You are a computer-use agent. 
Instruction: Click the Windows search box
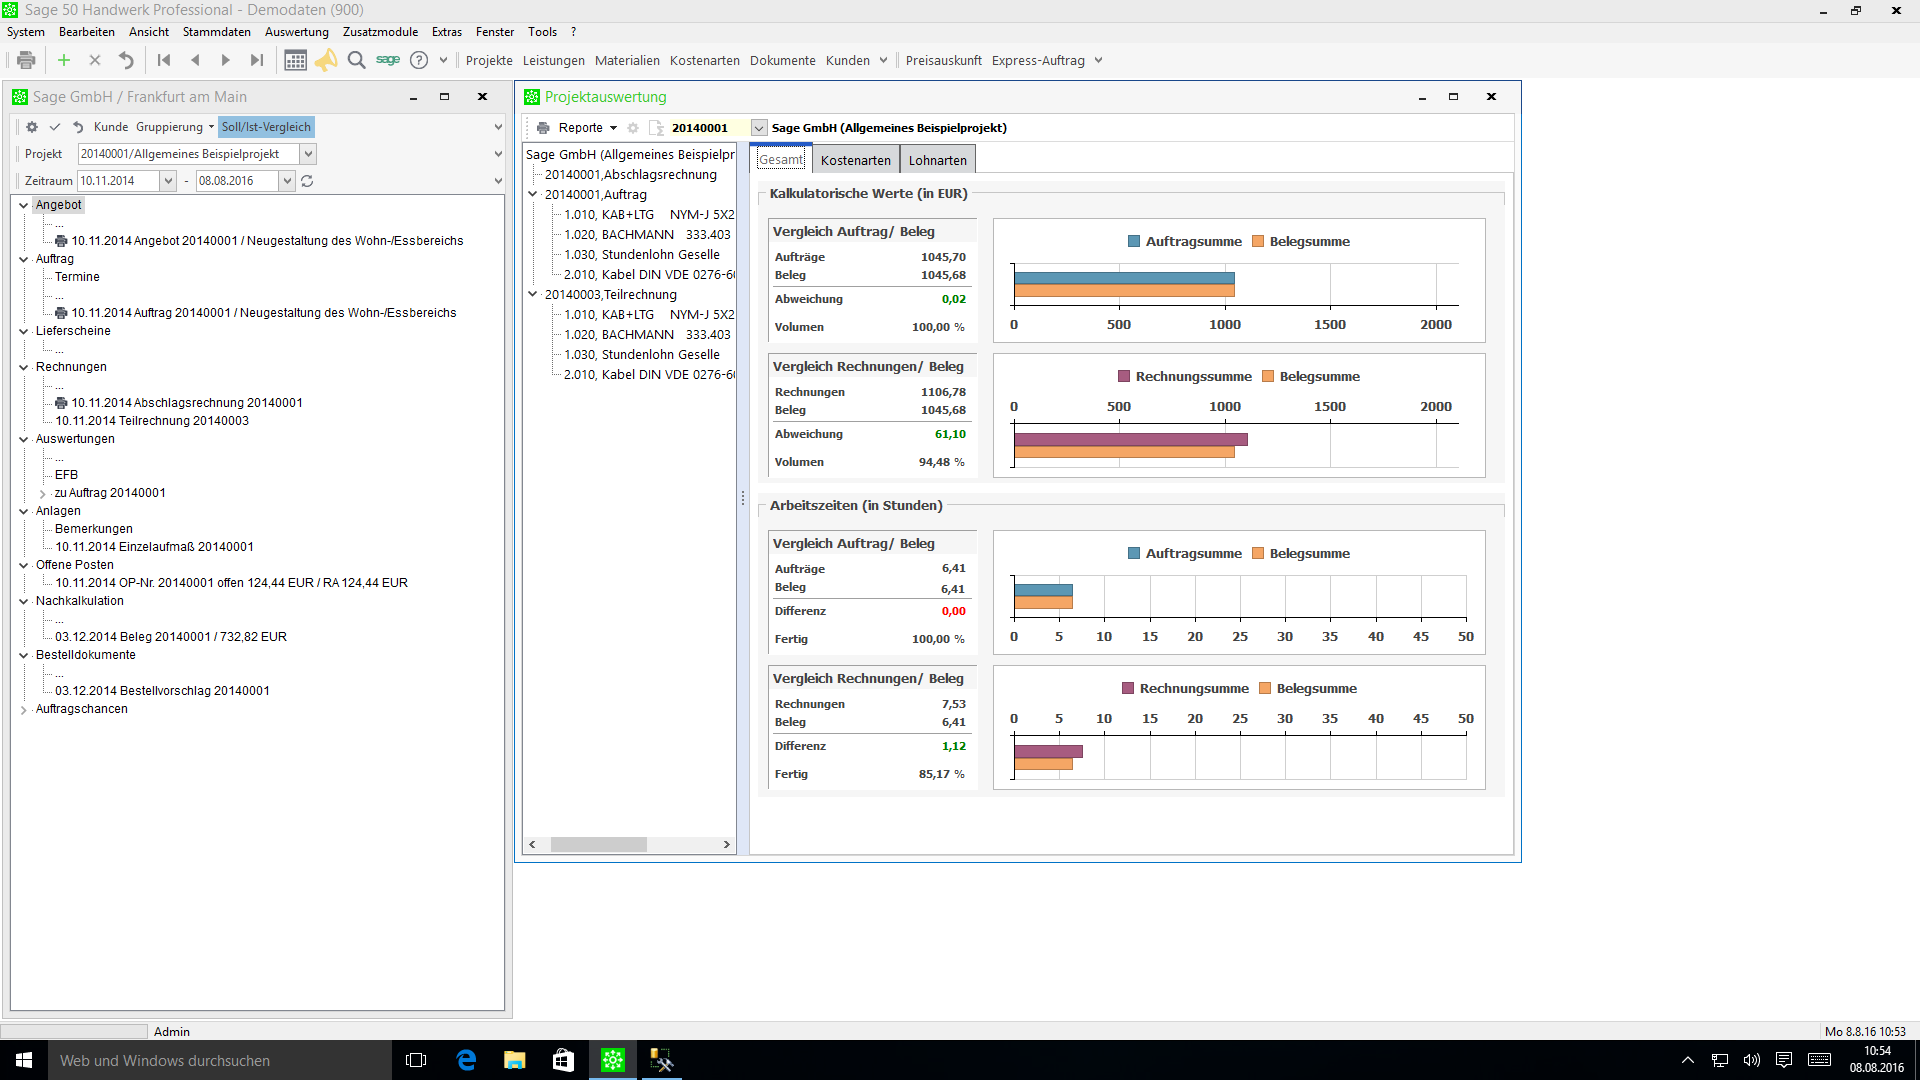click(220, 1060)
